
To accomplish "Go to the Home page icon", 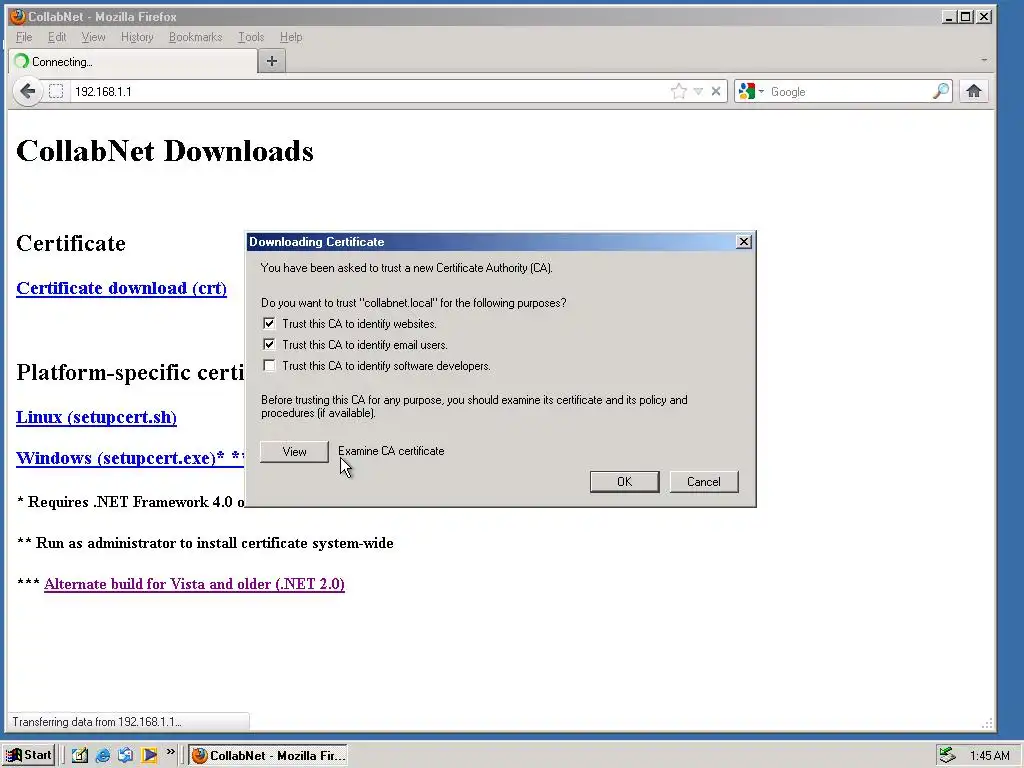I will (x=974, y=91).
